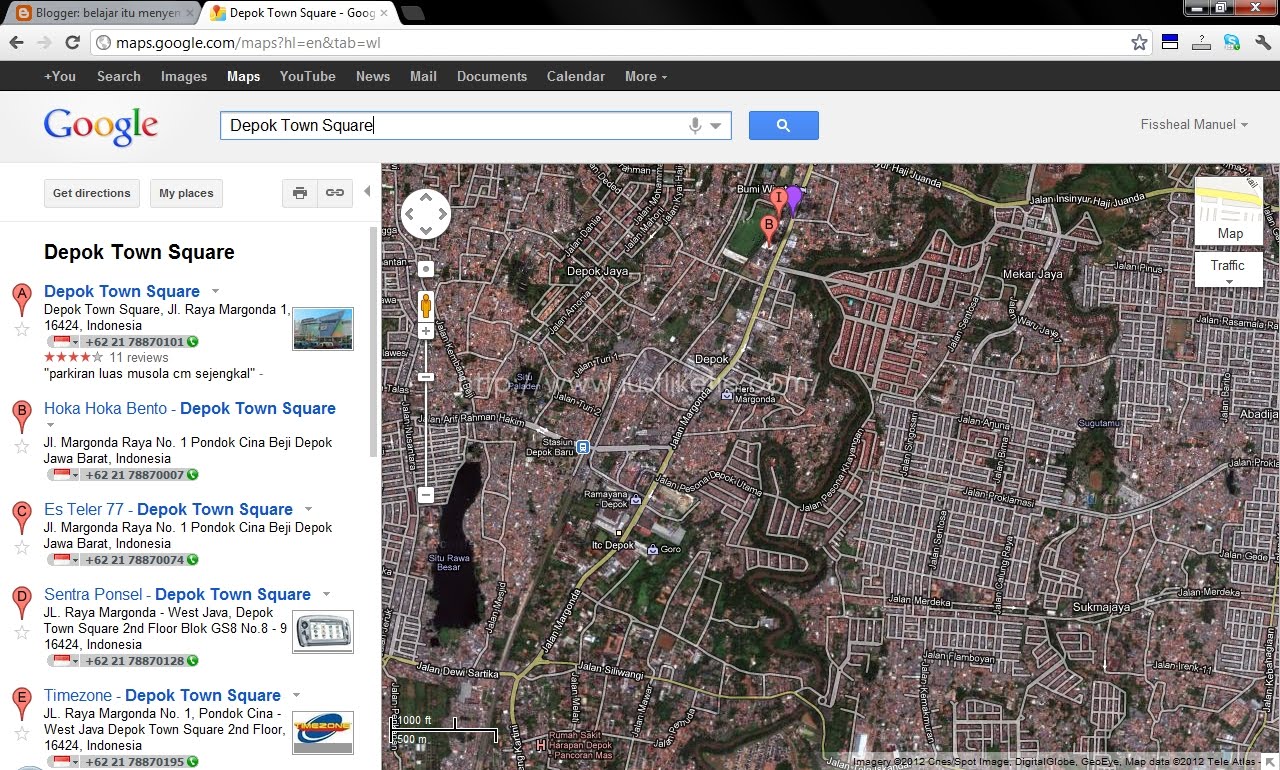This screenshot has height=770, width=1280.
Task: Open the Fissheal Manuel account menu
Action: 1194,125
